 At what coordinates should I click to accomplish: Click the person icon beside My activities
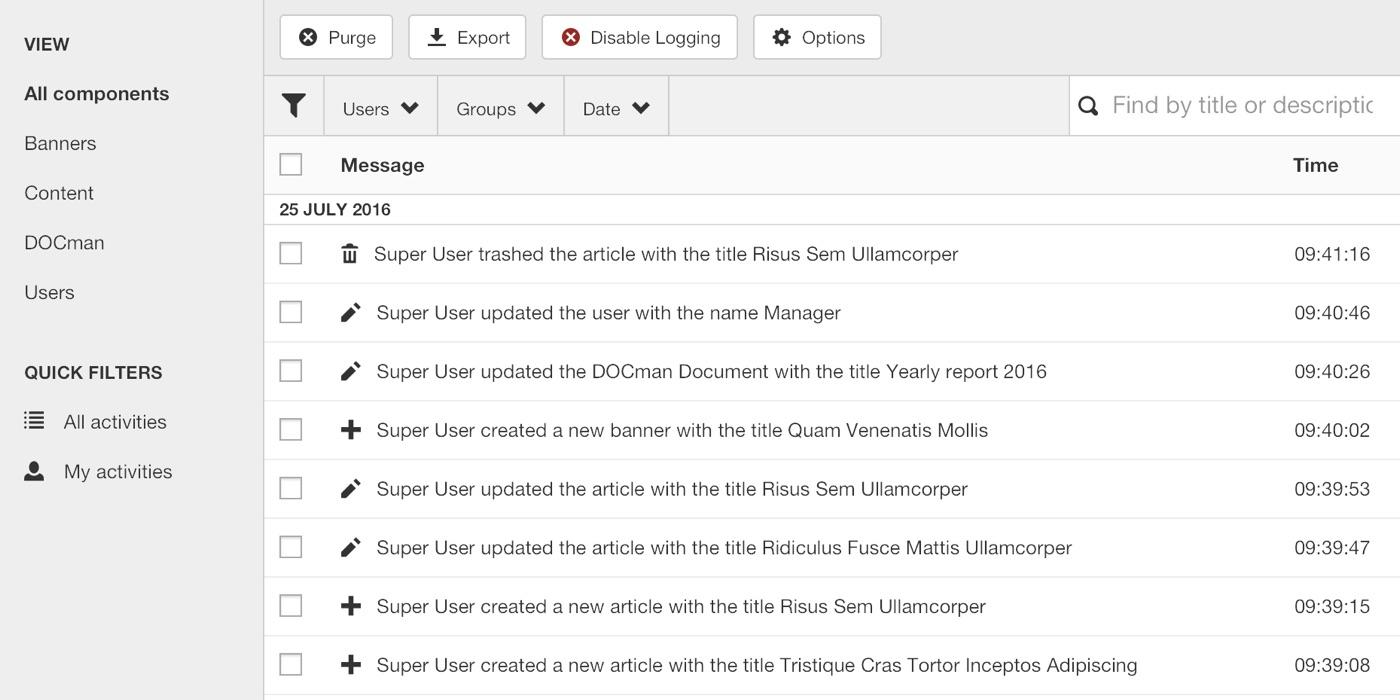click(35, 471)
